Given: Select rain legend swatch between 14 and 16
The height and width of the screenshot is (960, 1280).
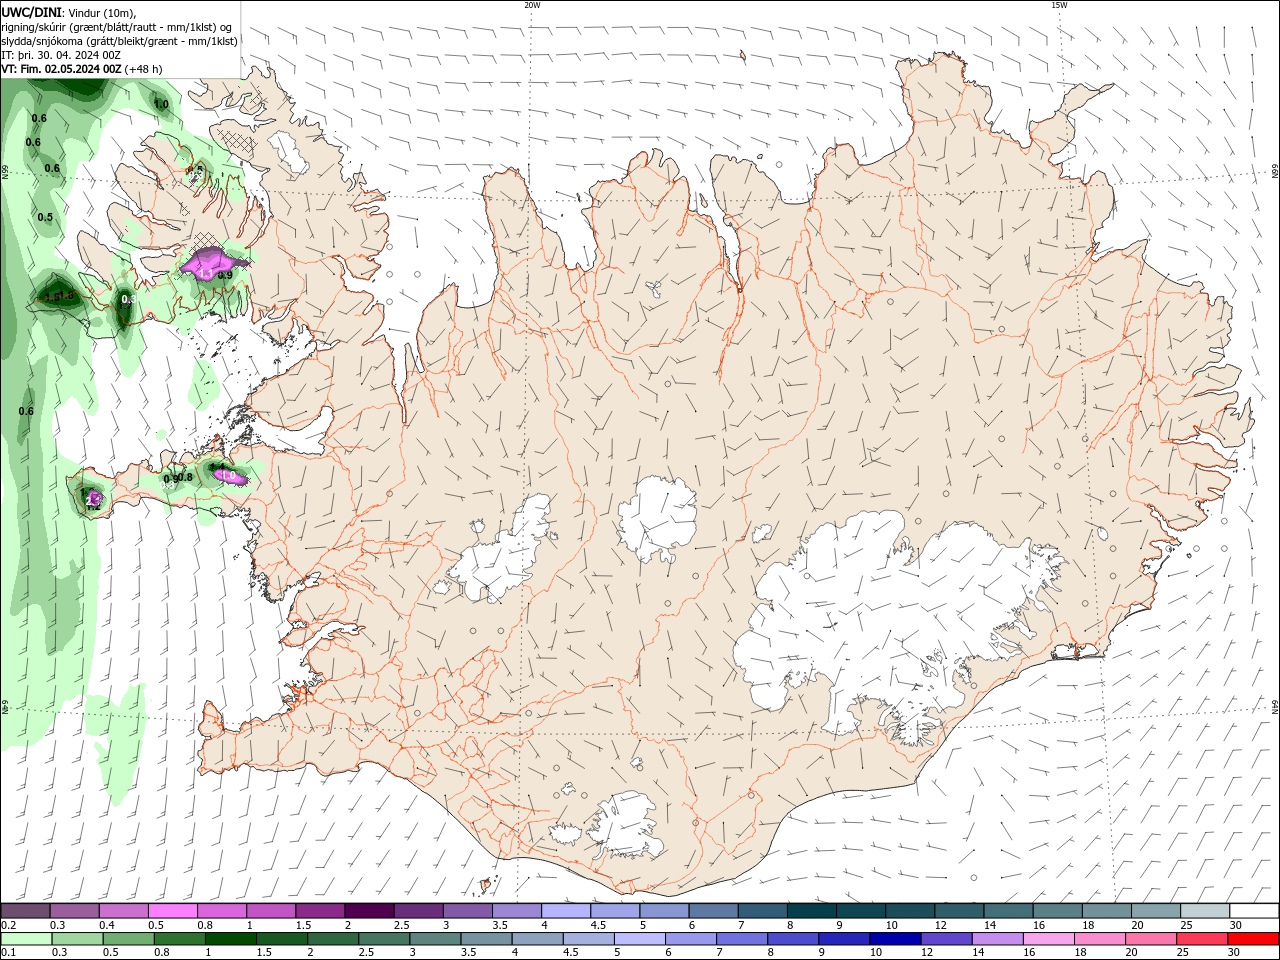Looking at the screenshot, I should click(x=996, y=939).
